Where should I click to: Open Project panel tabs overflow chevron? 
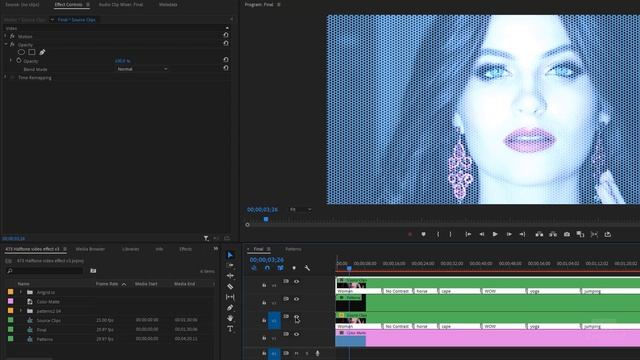pyautogui.click(x=216, y=249)
